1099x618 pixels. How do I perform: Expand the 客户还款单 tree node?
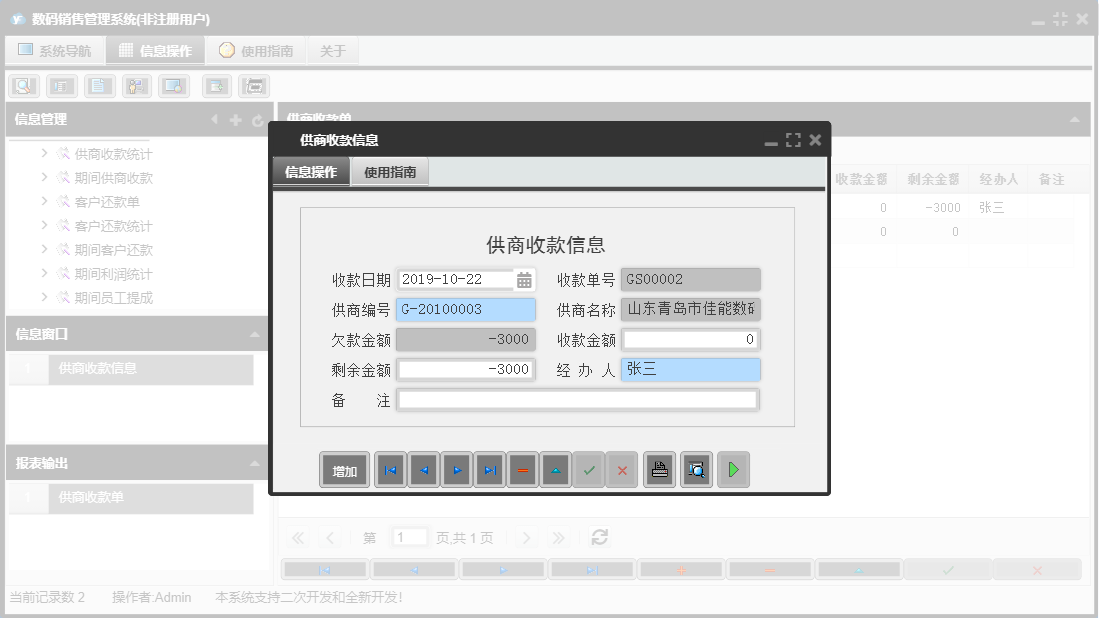(43, 201)
